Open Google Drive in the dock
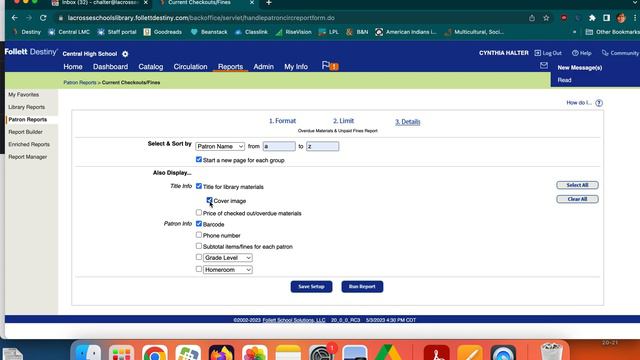Image resolution: width=640 pixels, height=360 pixels. tap(388, 353)
